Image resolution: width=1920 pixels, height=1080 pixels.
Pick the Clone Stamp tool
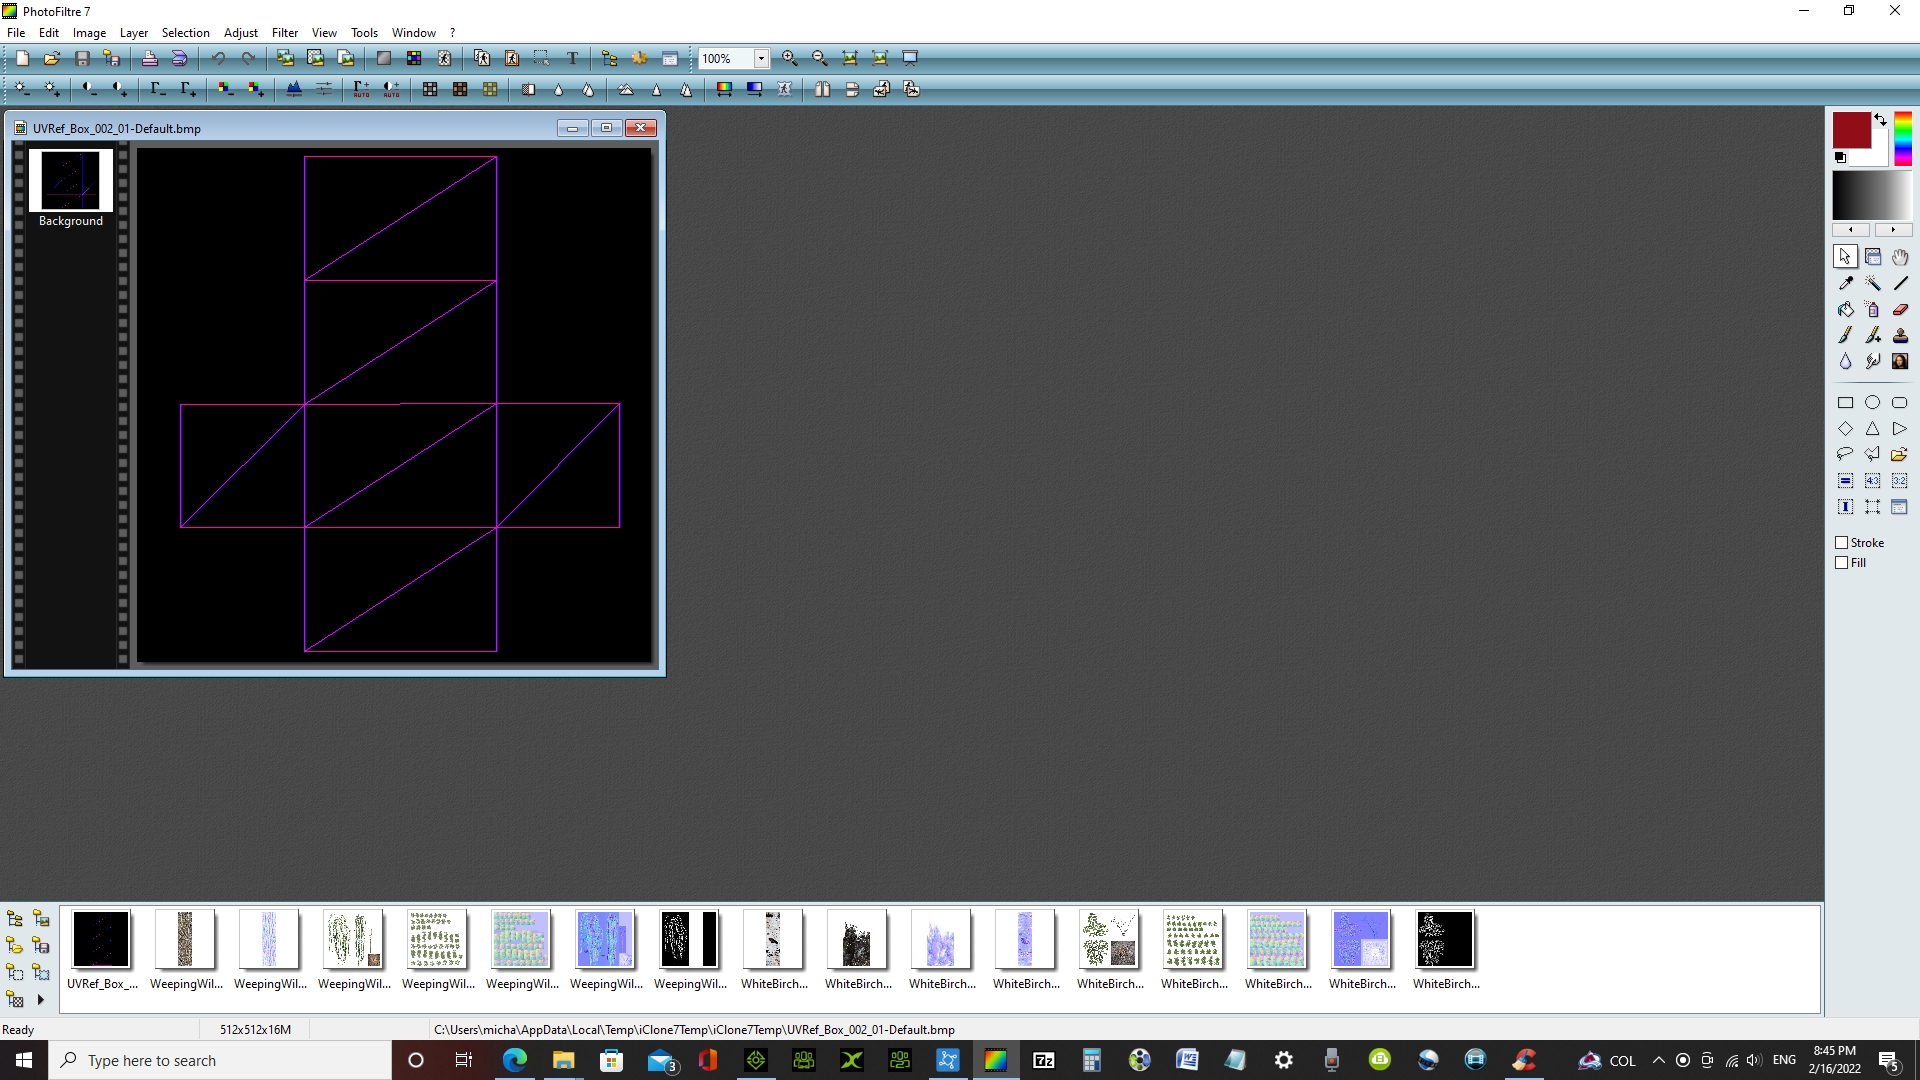[x=1900, y=336]
